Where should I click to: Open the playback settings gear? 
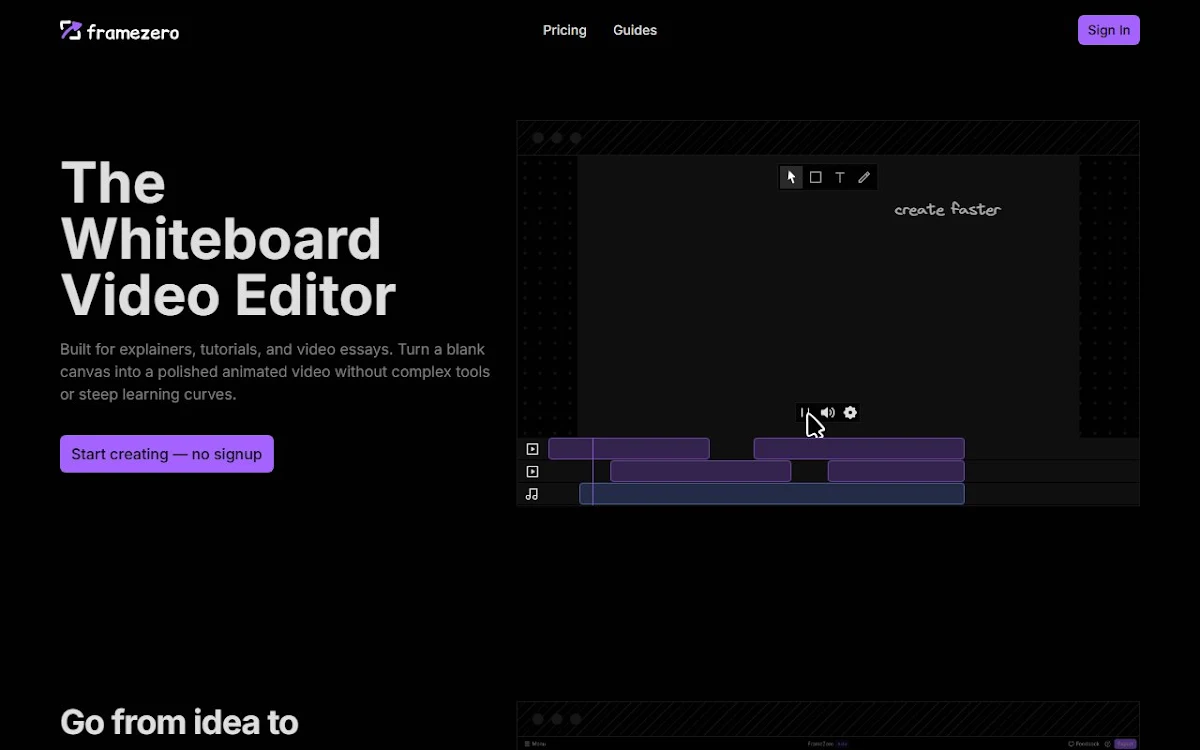click(850, 412)
